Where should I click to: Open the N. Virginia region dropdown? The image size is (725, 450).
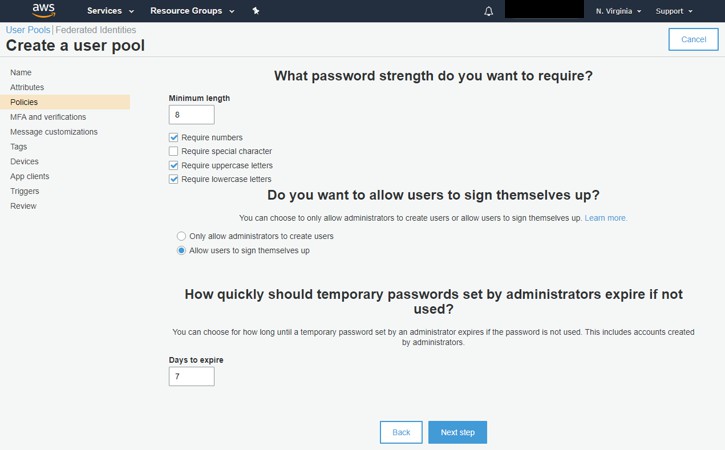[619, 11]
